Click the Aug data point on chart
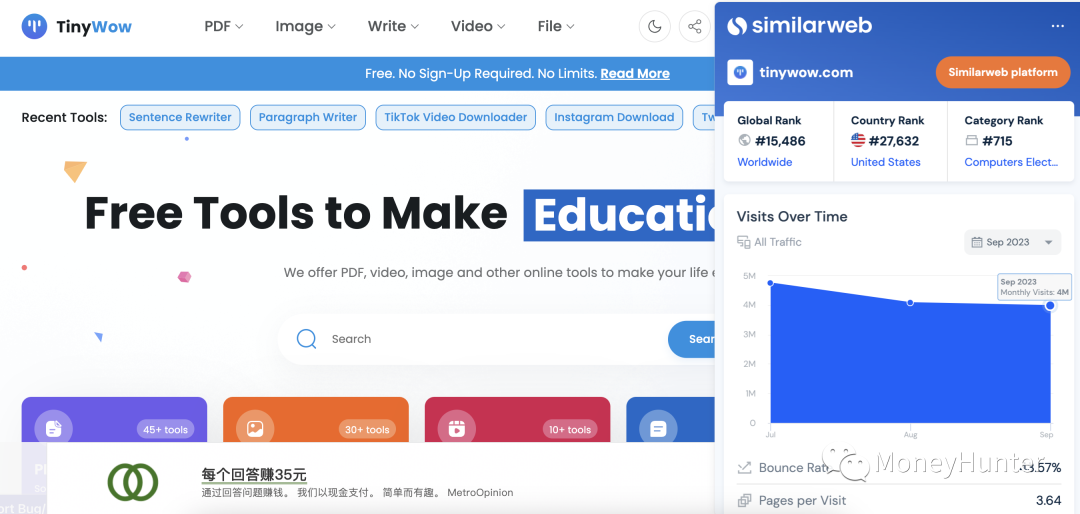The height and width of the screenshot is (514, 1080). click(x=910, y=302)
